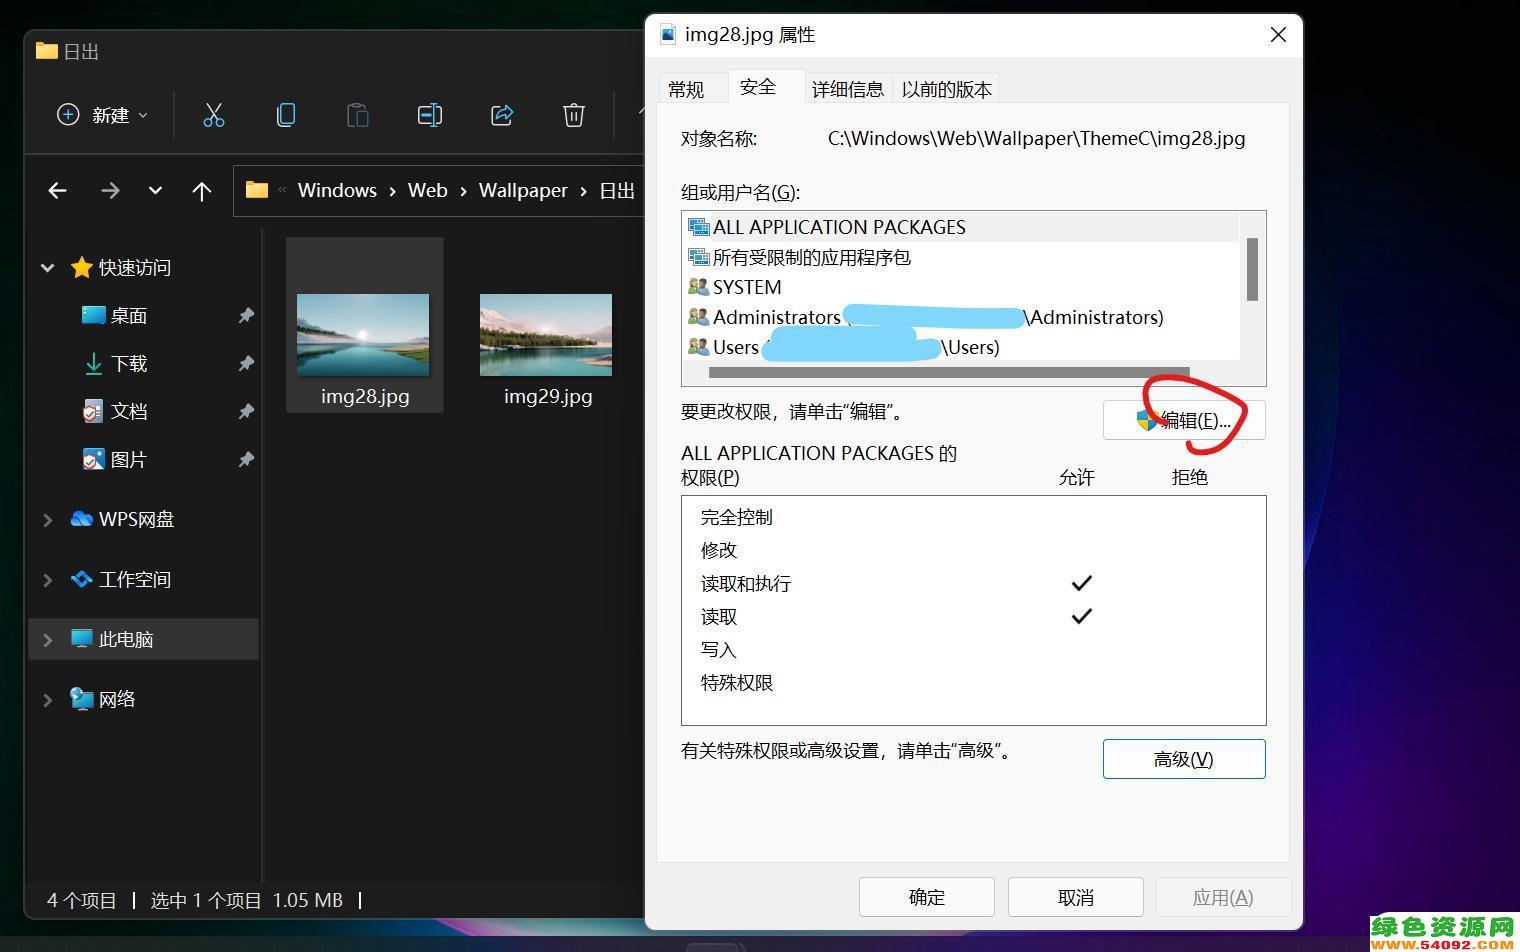Image resolution: width=1520 pixels, height=952 pixels.
Task: Switch to the 详细信息 tab
Action: click(x=848, y=89)
